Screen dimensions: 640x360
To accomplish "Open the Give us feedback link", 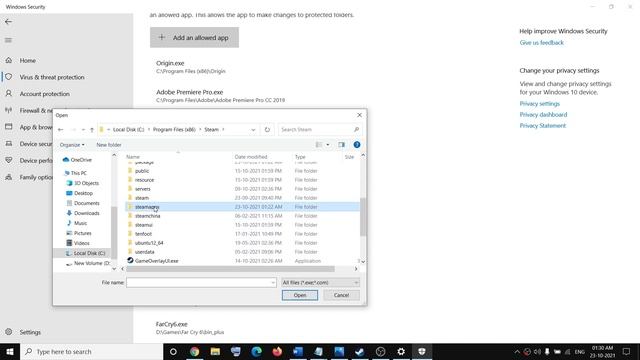I will coord(541,42).
